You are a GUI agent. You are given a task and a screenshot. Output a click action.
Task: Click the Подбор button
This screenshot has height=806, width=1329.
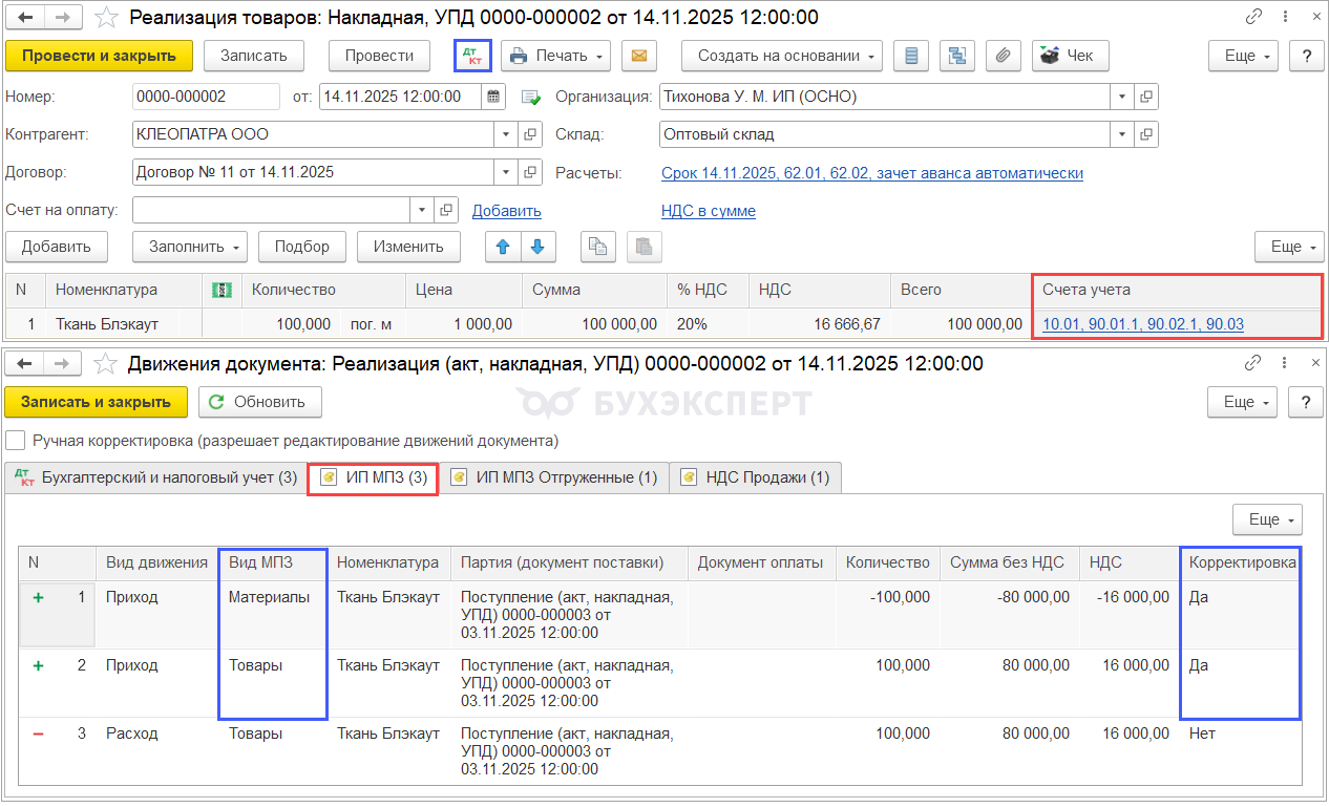(302, 246)
